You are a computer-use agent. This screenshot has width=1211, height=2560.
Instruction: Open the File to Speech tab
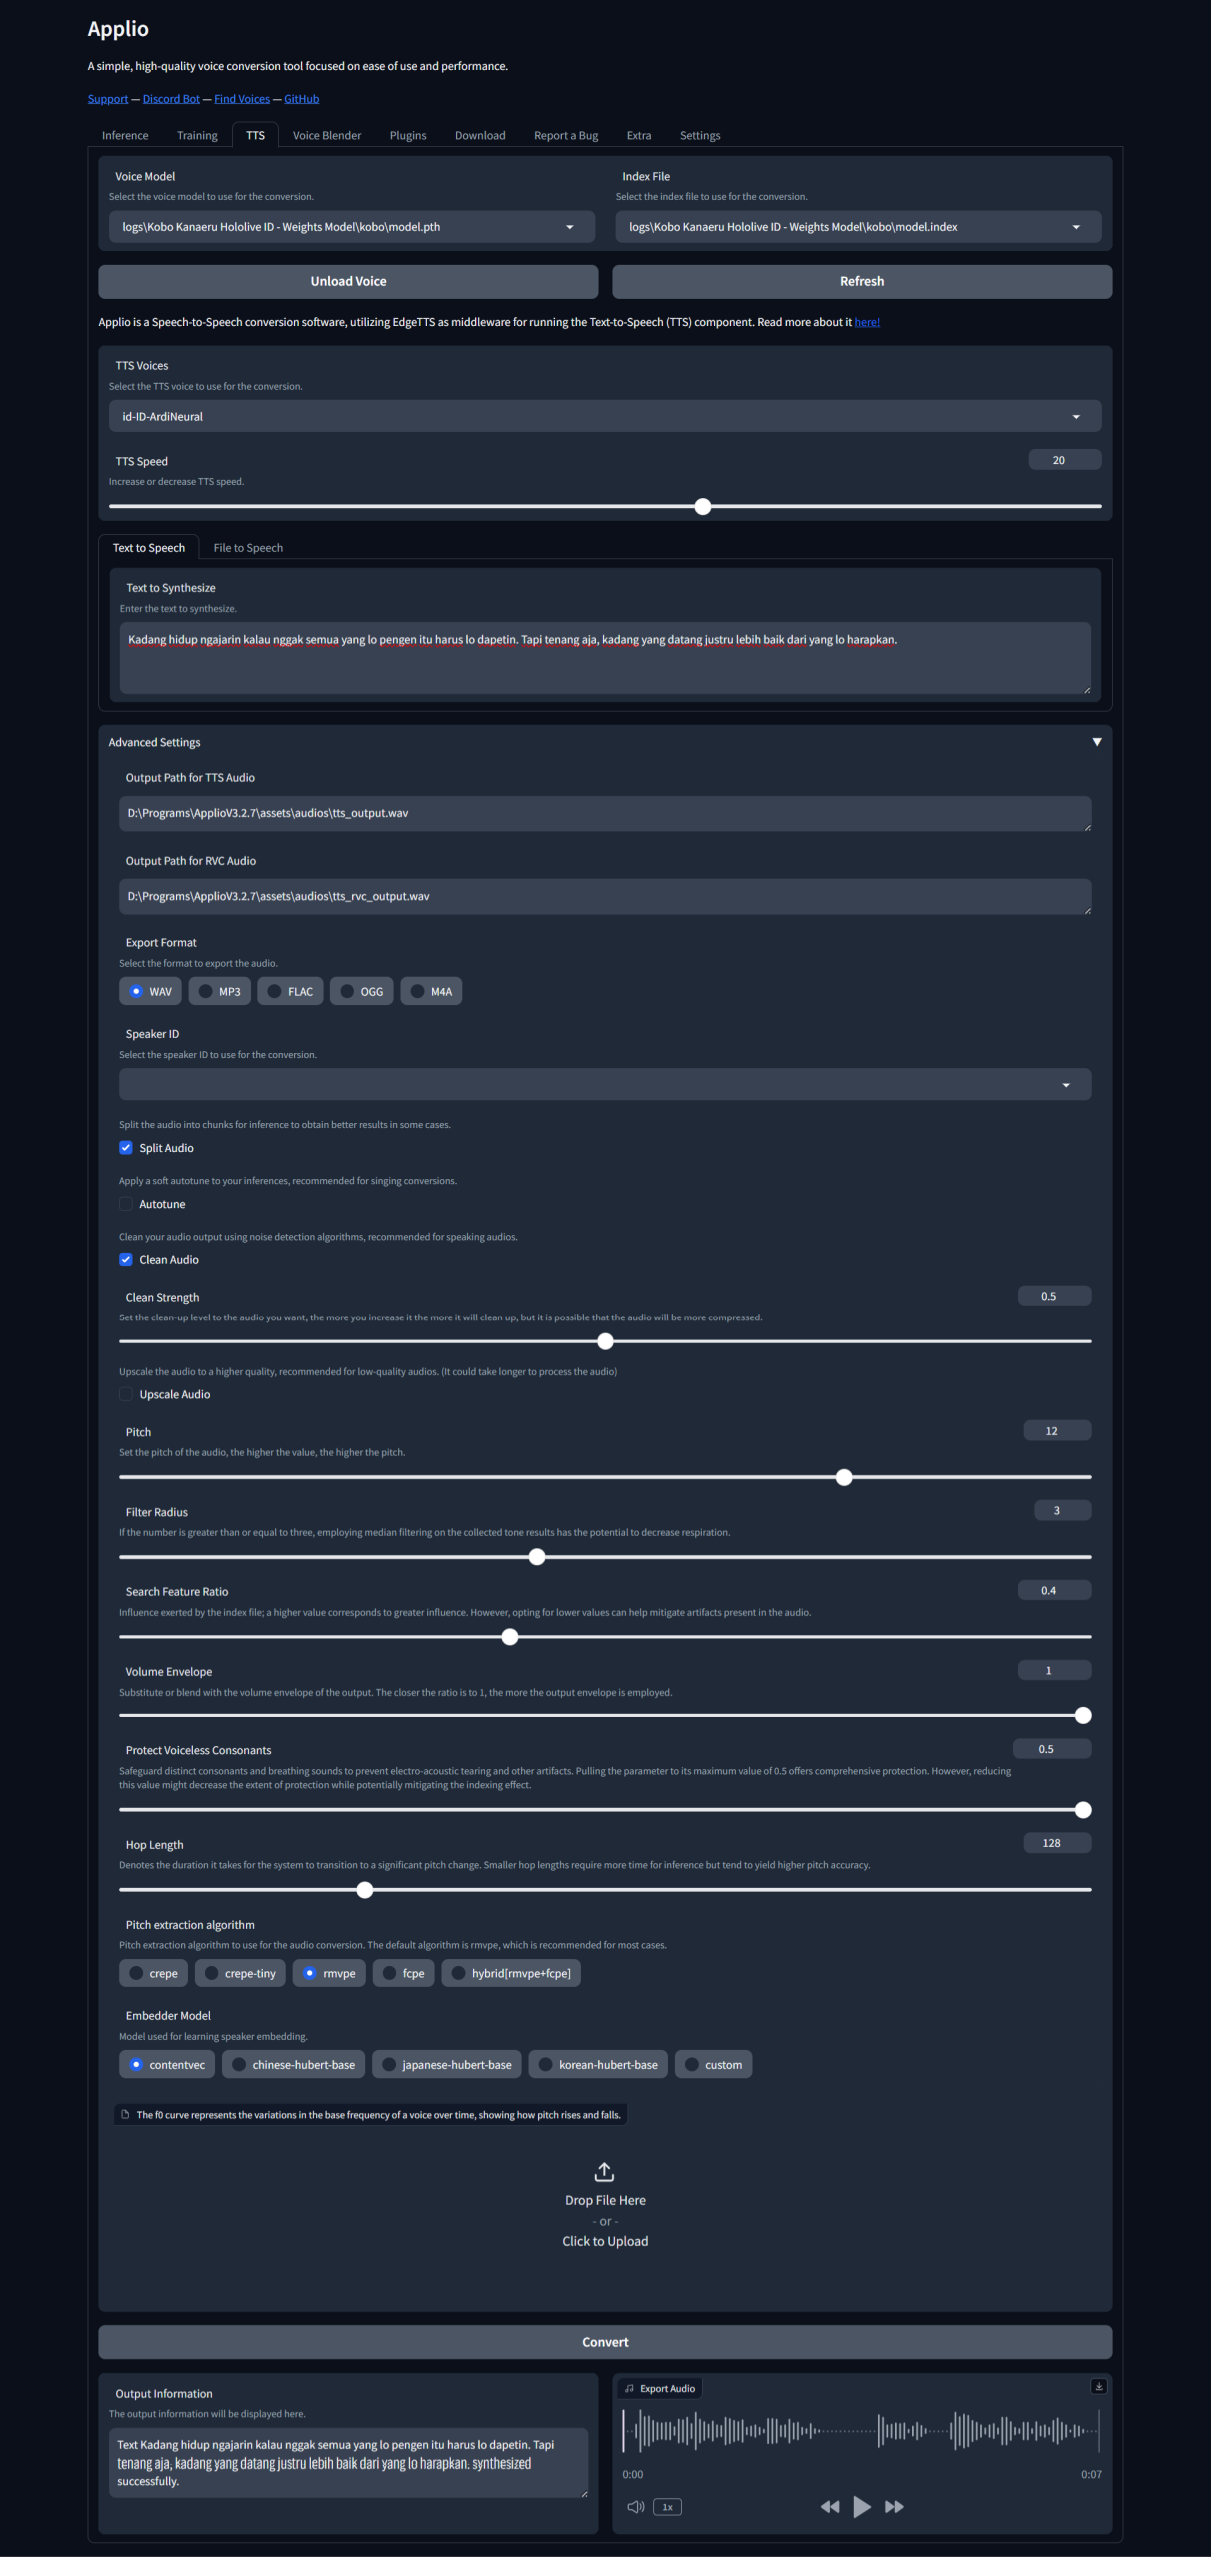[x=248, y=547]
